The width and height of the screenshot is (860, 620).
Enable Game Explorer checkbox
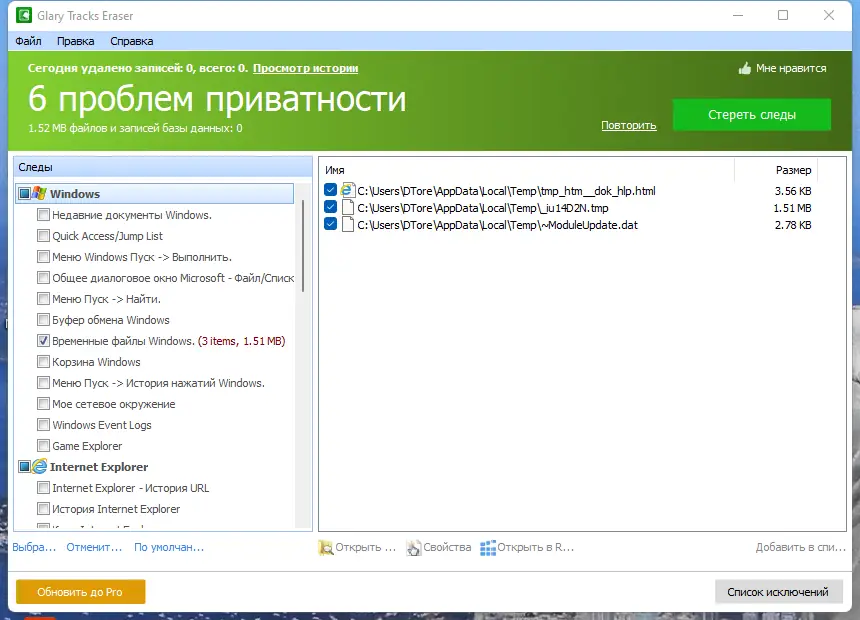(43, 446)
